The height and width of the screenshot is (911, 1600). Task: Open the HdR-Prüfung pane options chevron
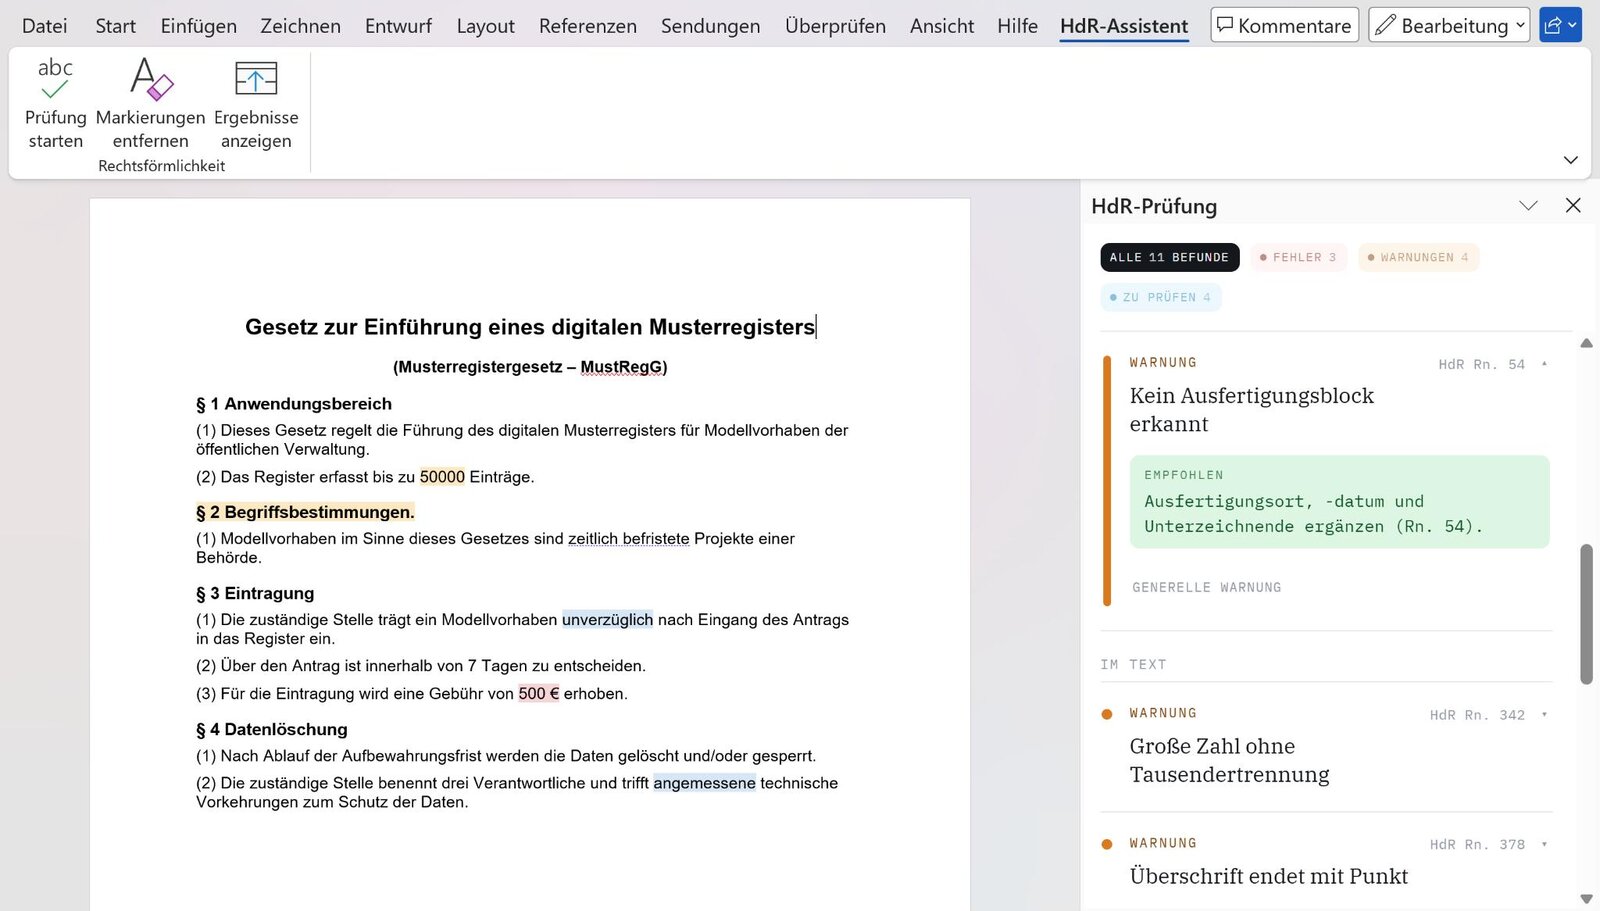[1528, 205]
